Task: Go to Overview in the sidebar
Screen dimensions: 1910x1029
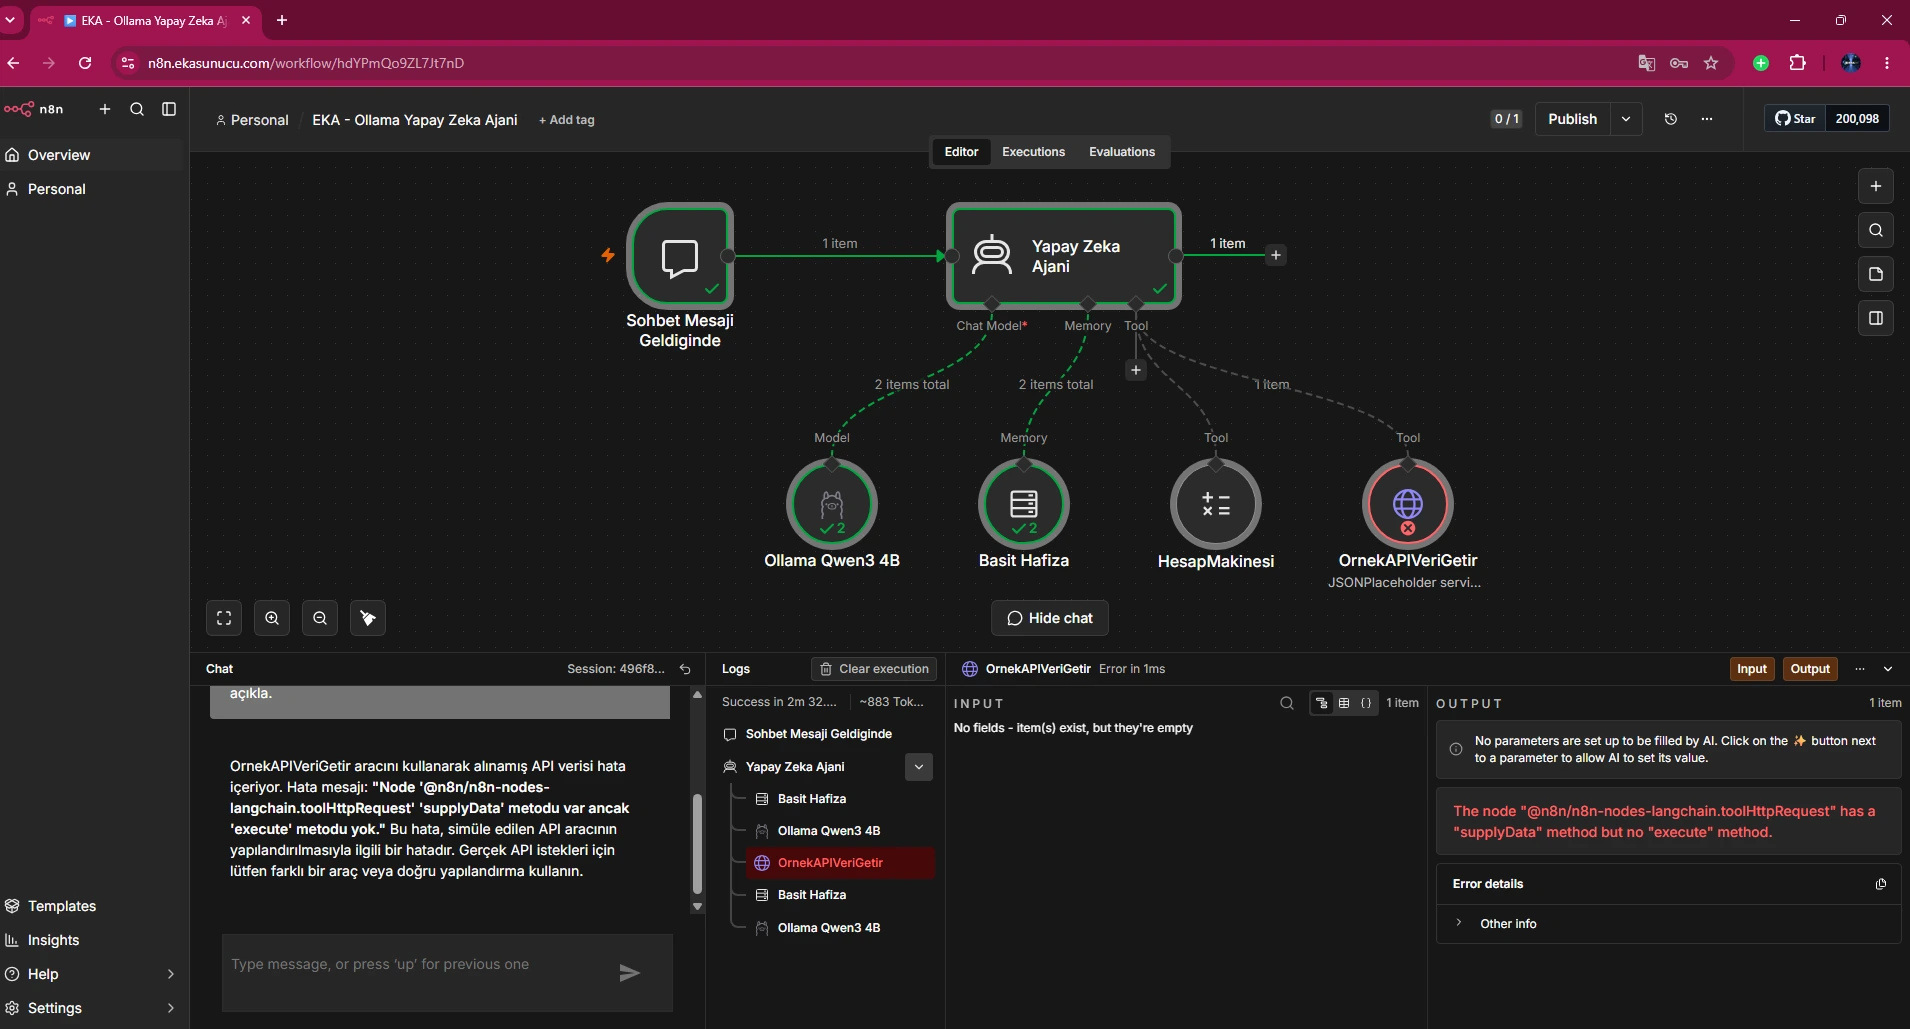Action: click(x=94, y=155)
